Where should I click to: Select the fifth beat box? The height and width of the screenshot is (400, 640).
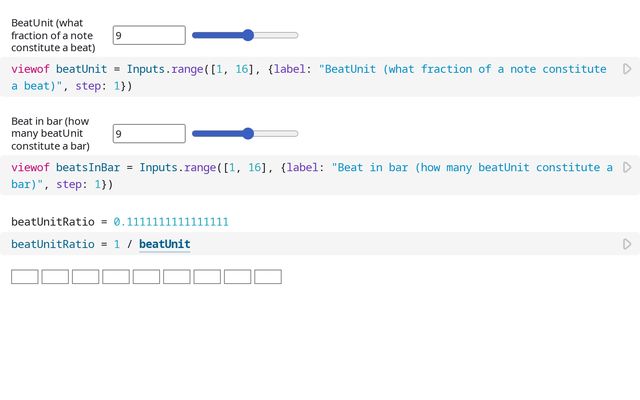pos(146,277)
